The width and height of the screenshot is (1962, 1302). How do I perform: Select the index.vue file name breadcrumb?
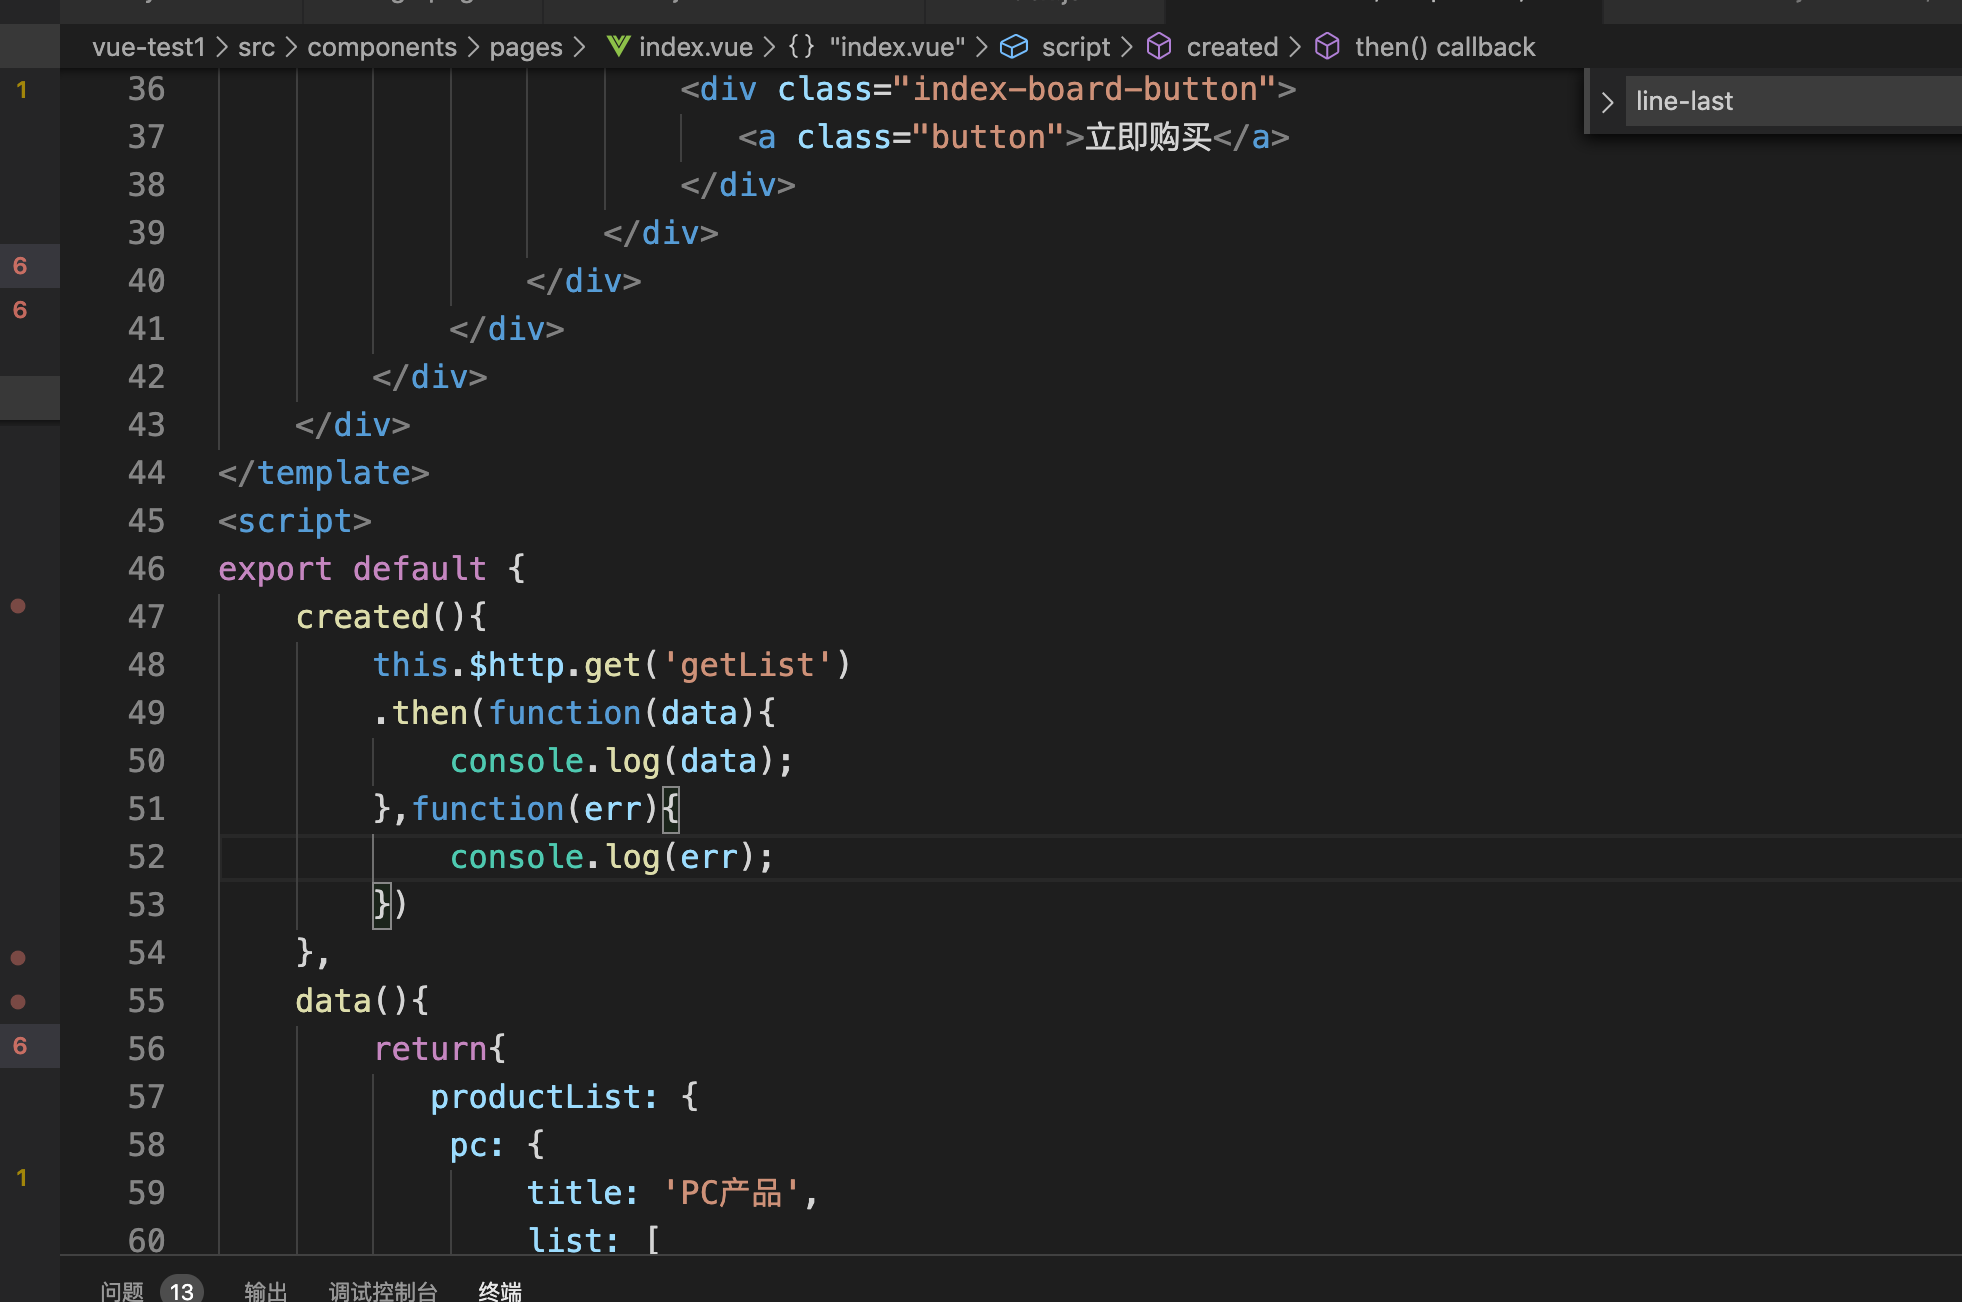pyautogui.click(x=695, y=47)
